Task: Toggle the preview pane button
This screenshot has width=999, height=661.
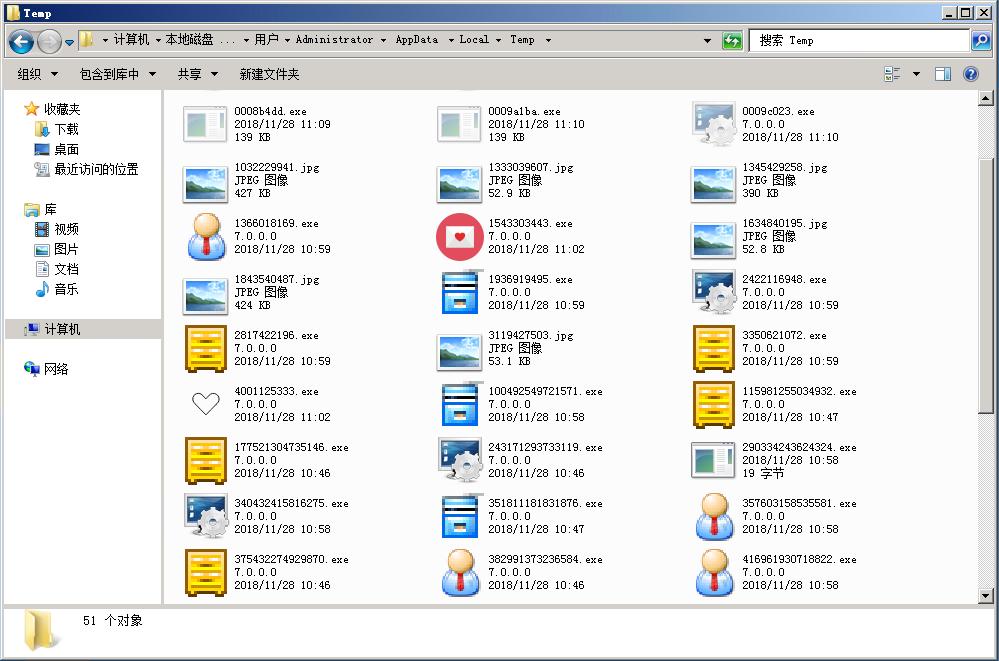Action: [942, 74]
